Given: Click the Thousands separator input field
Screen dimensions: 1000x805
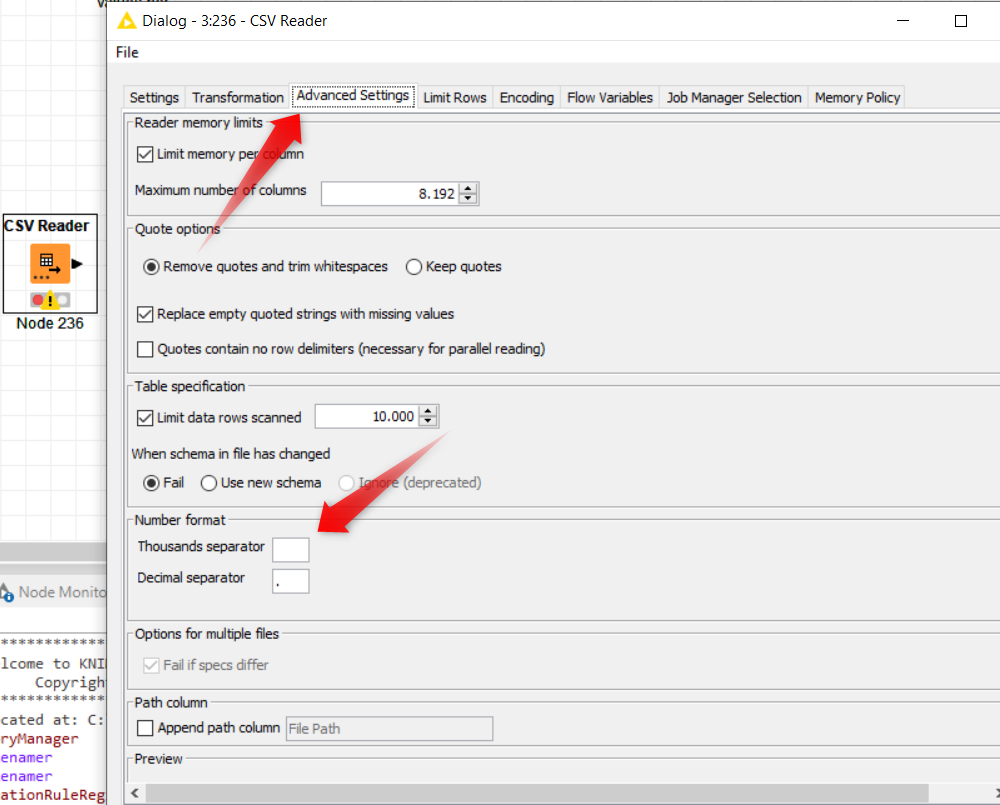Looking at the screenshot, I should 290,548.
